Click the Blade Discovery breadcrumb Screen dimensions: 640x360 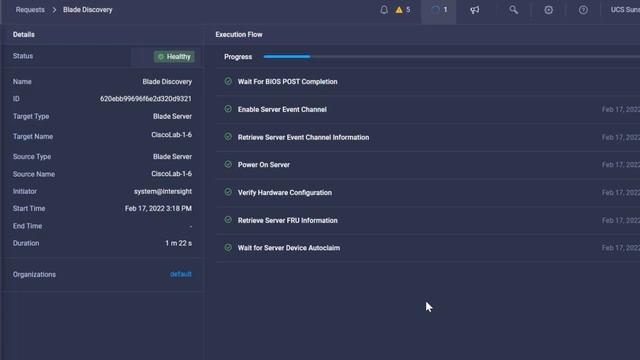88,10
